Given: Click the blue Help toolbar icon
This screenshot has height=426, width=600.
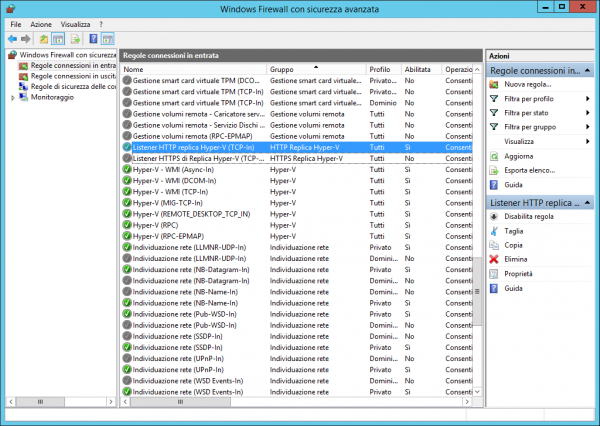Looking at the screenshot, I should [x=93, y=39].
